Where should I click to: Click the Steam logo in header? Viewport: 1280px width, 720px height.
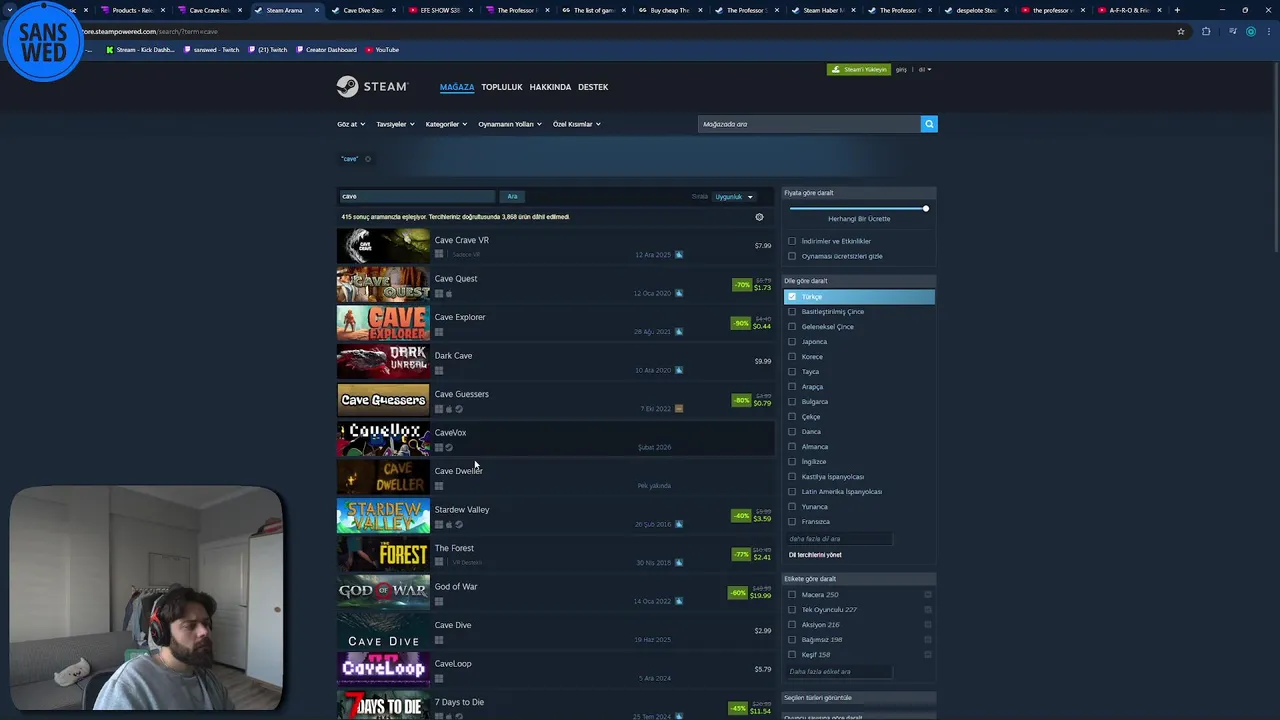(x=372, y=87)
